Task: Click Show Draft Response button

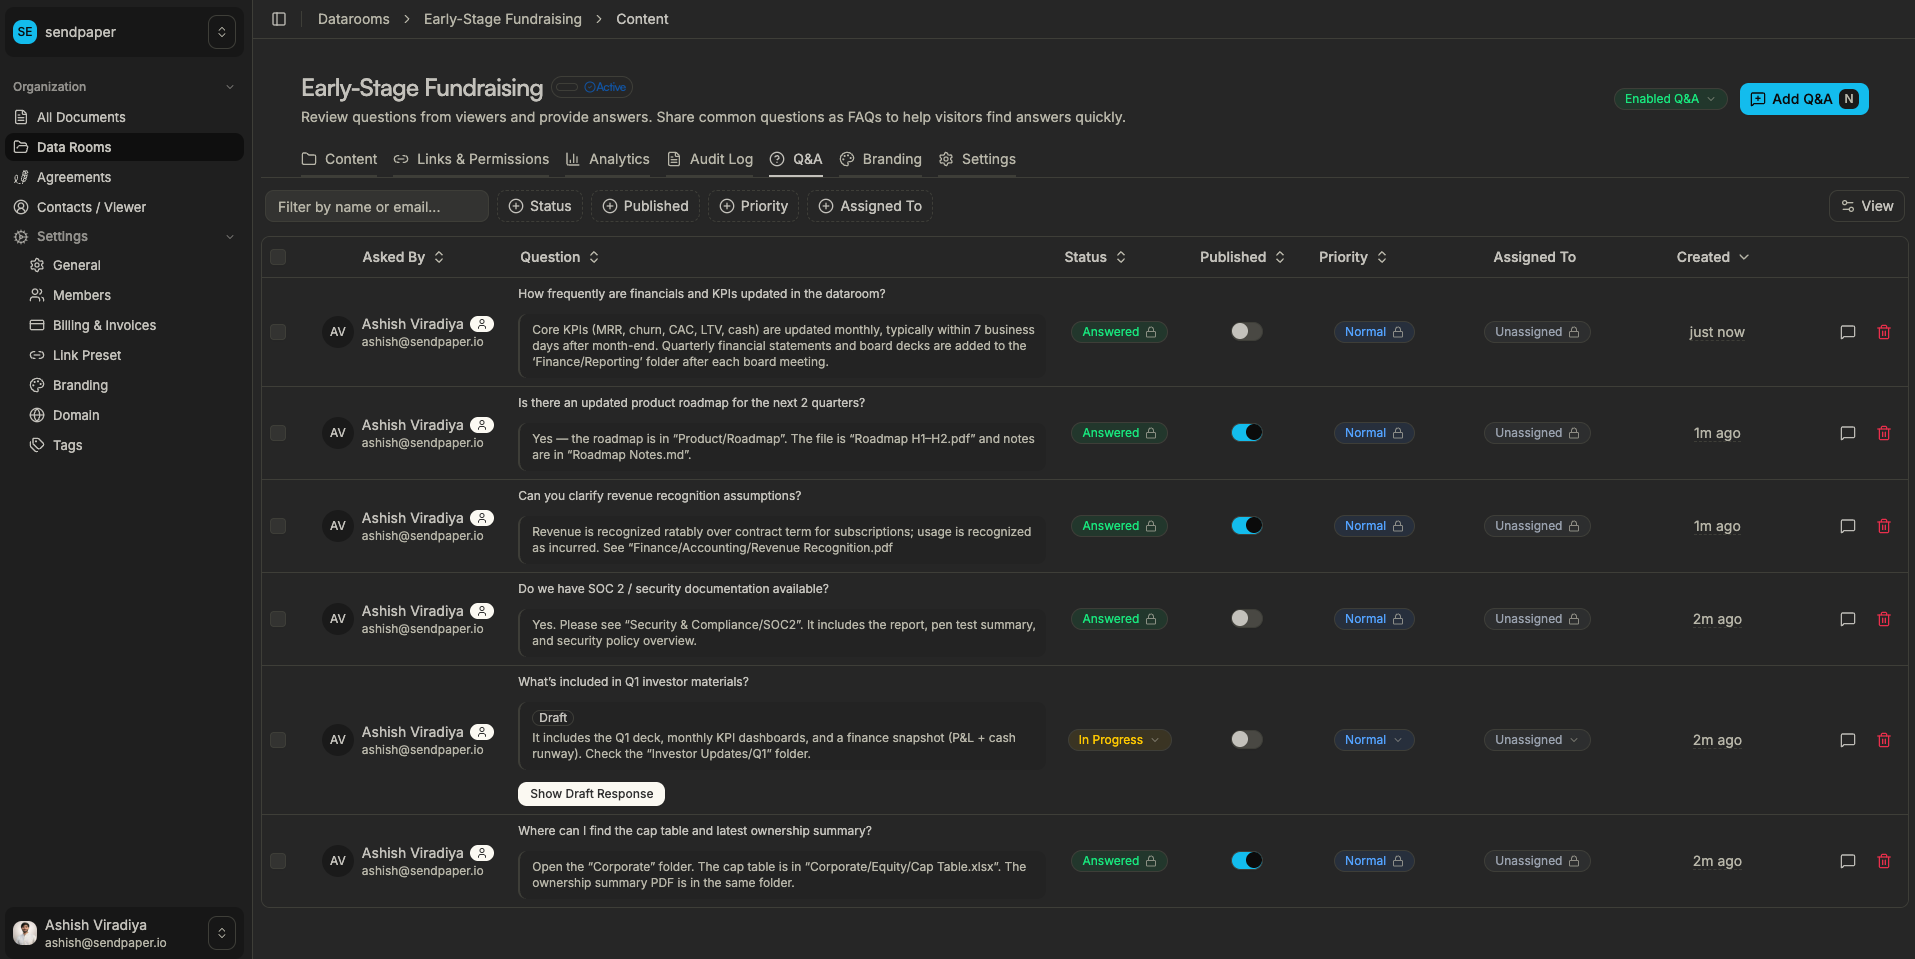Action: pos(590,793)
